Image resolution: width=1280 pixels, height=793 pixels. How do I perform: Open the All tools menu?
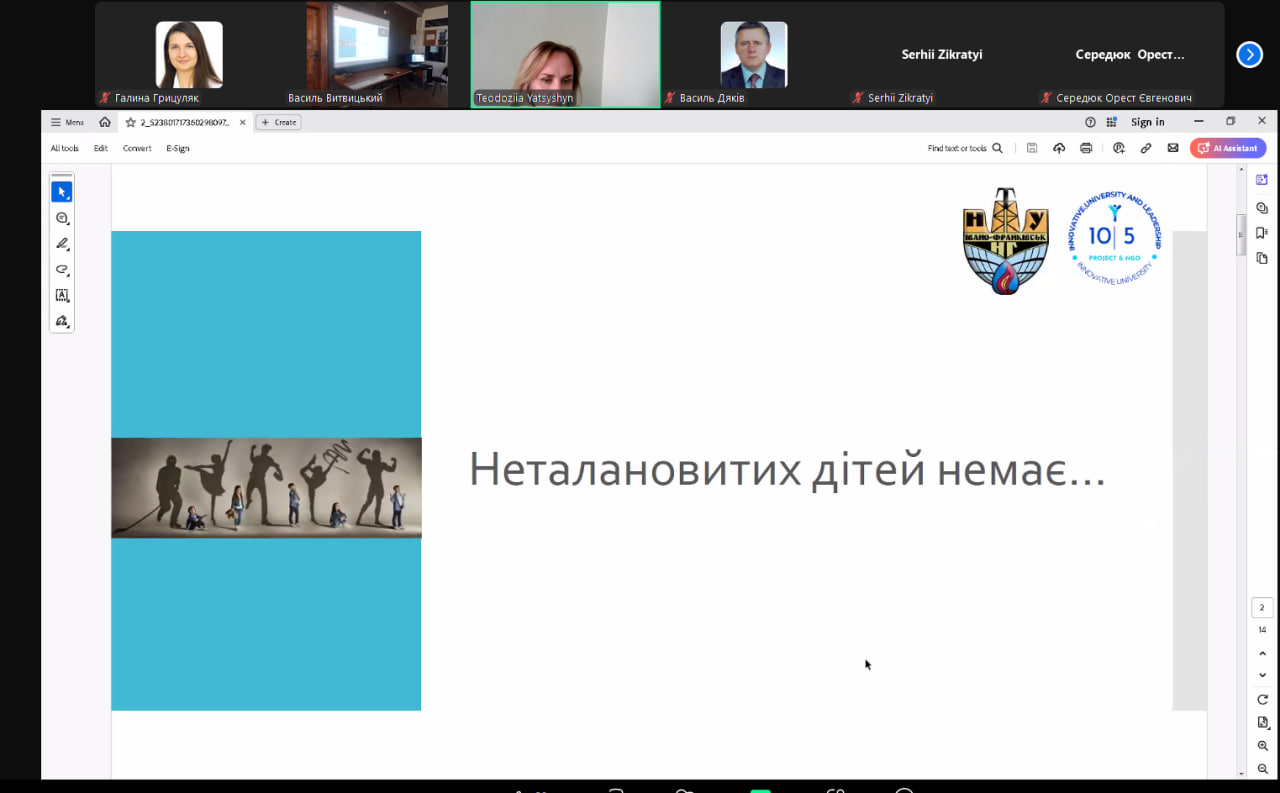[x=65, y=148]
